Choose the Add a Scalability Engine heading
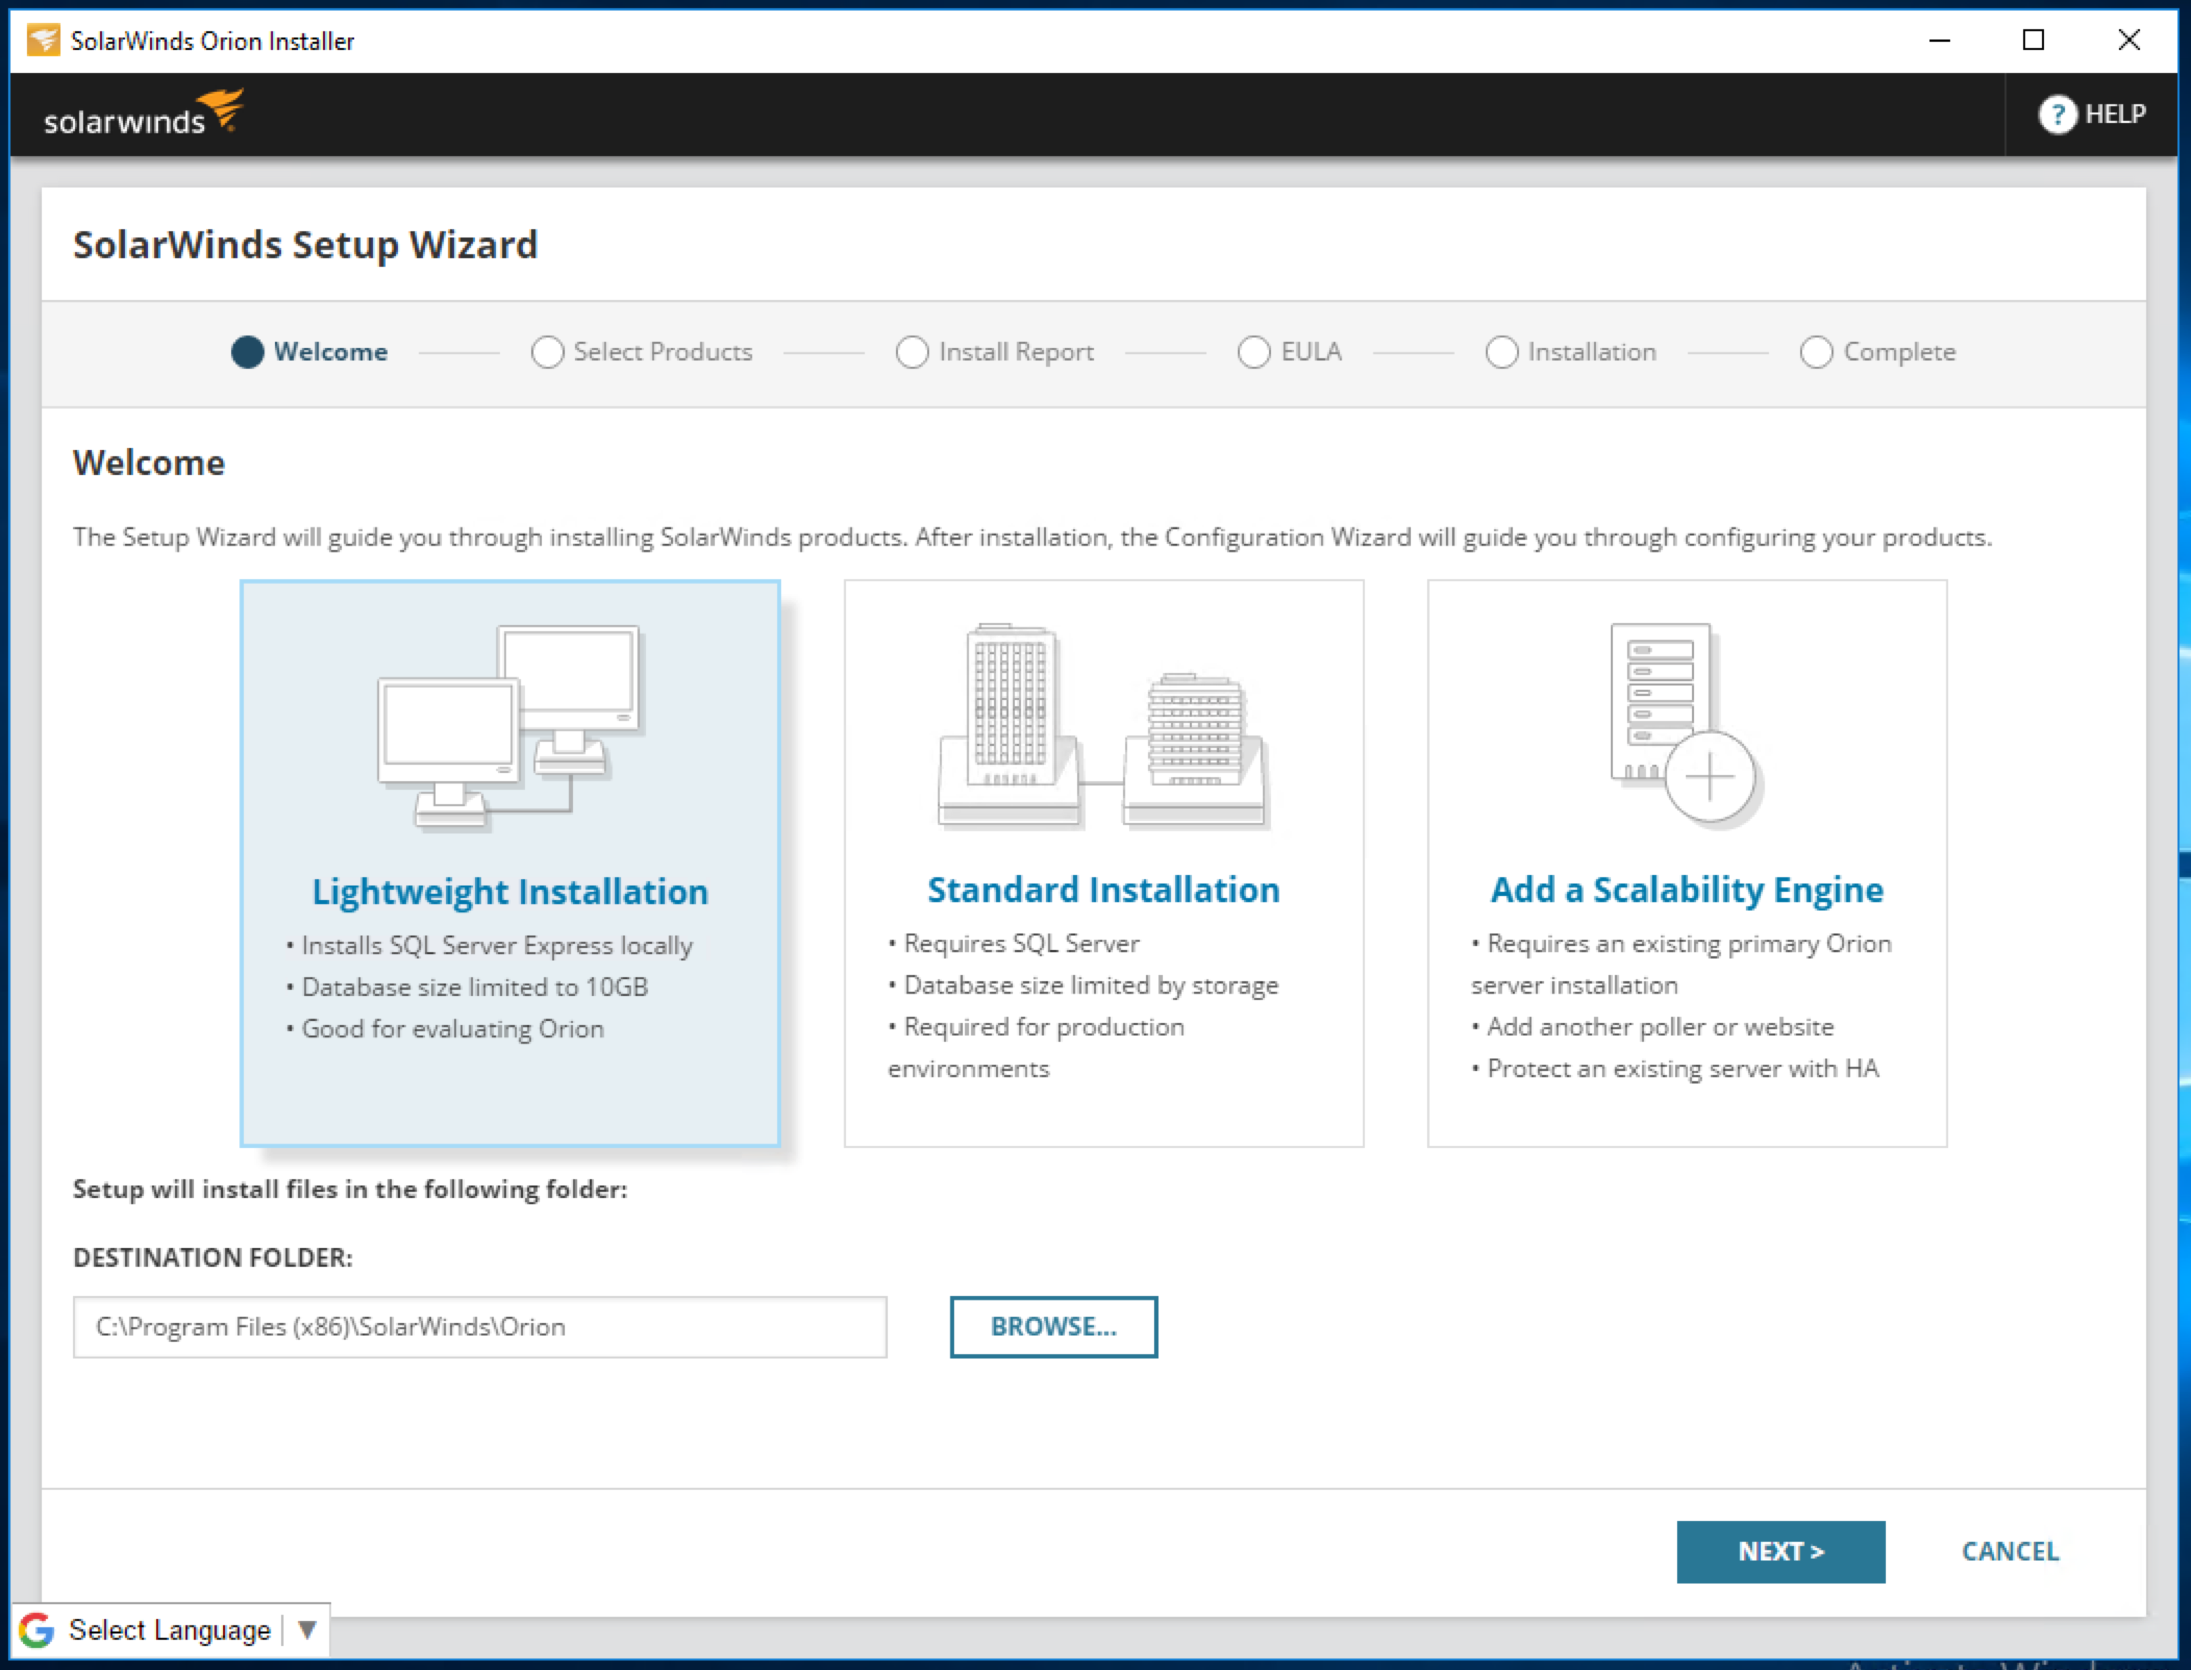The image size is (2191, 1670). [1686, 890]
